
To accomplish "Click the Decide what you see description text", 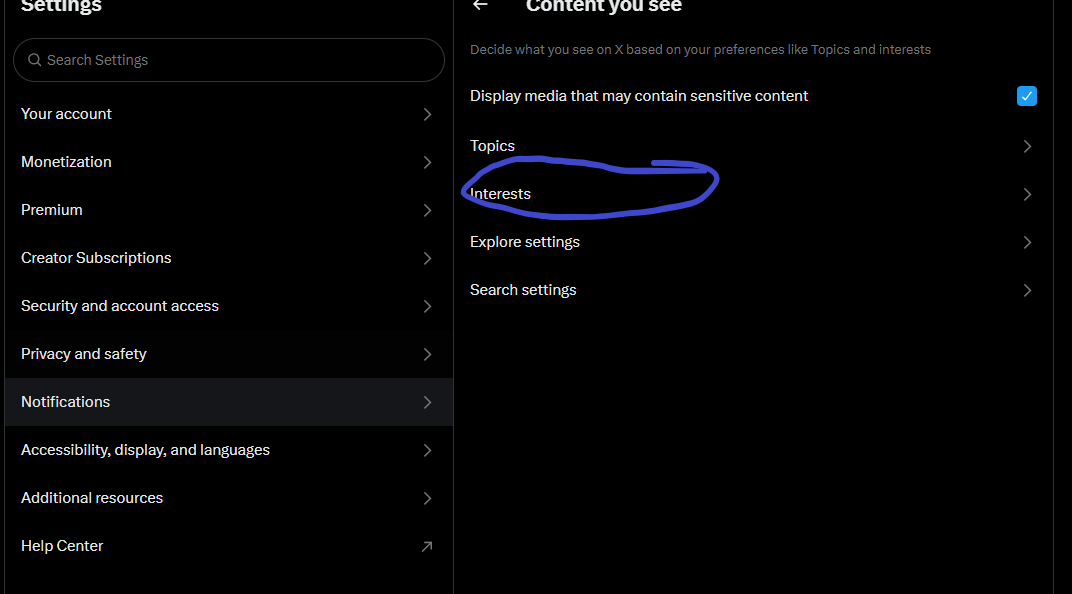I will pos(700,50).
